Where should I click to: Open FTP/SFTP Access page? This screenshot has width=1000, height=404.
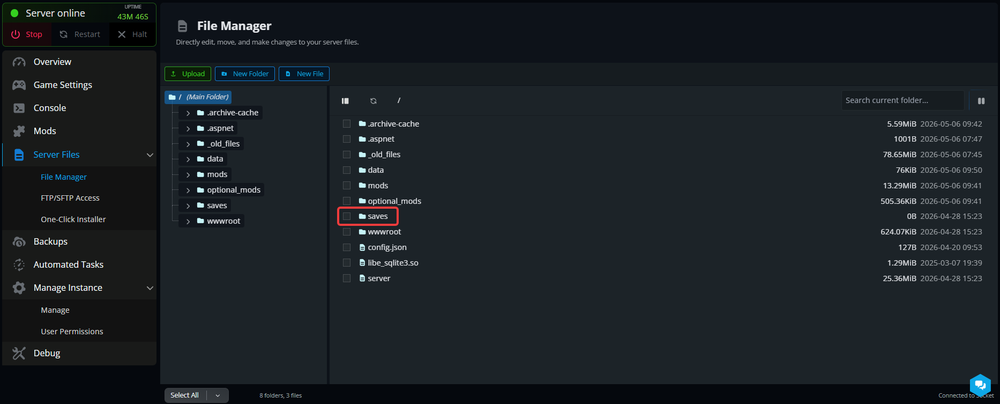tap(70, 198)
